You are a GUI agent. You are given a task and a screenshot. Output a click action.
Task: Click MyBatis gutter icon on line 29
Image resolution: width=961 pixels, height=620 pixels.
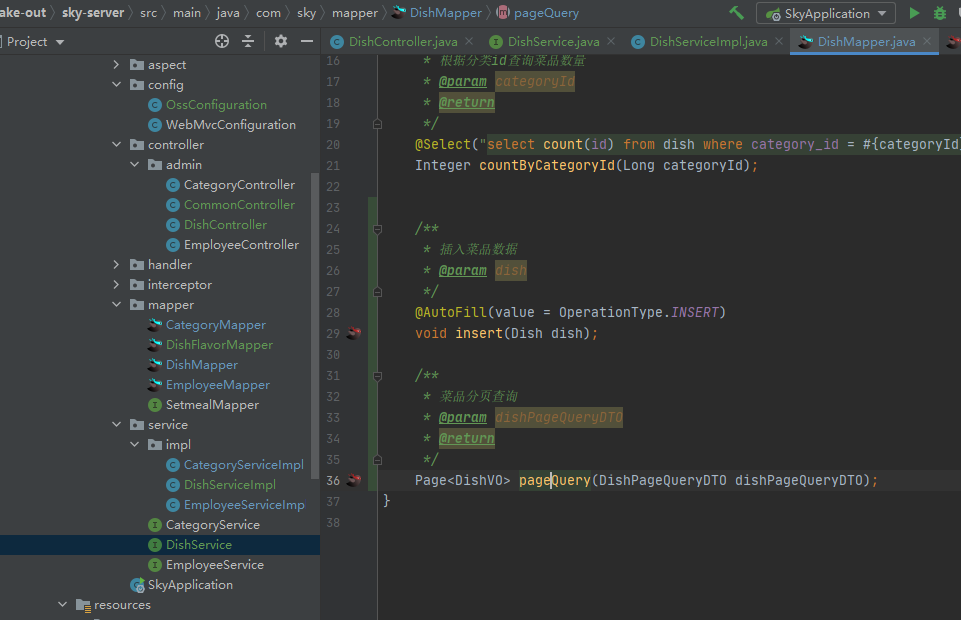354,333
